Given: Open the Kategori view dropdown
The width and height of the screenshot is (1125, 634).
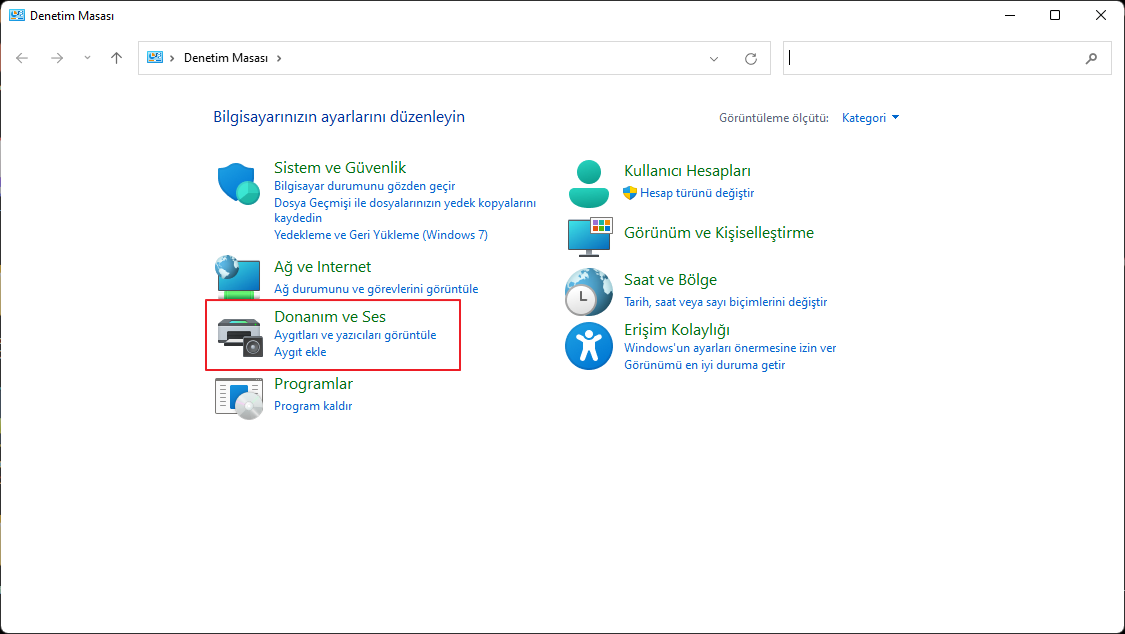Looking at the screenshot, I should click(870, 118).
